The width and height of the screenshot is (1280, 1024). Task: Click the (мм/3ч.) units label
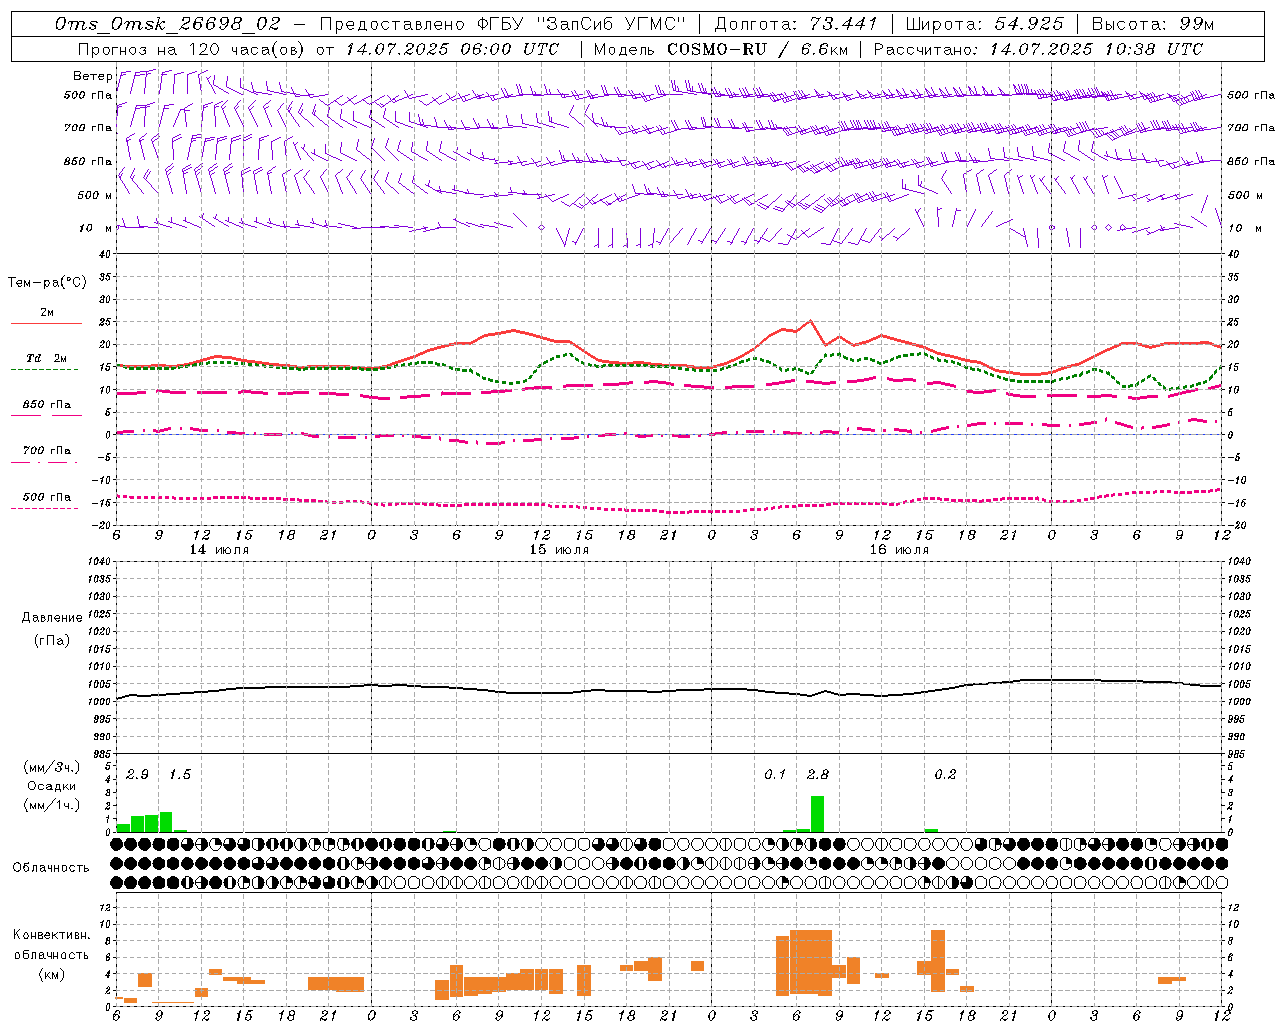[51, 767]
